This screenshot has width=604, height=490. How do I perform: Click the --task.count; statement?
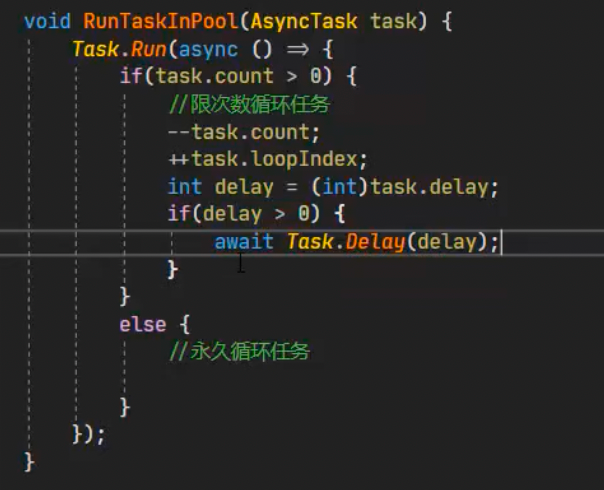click(244, 133)
